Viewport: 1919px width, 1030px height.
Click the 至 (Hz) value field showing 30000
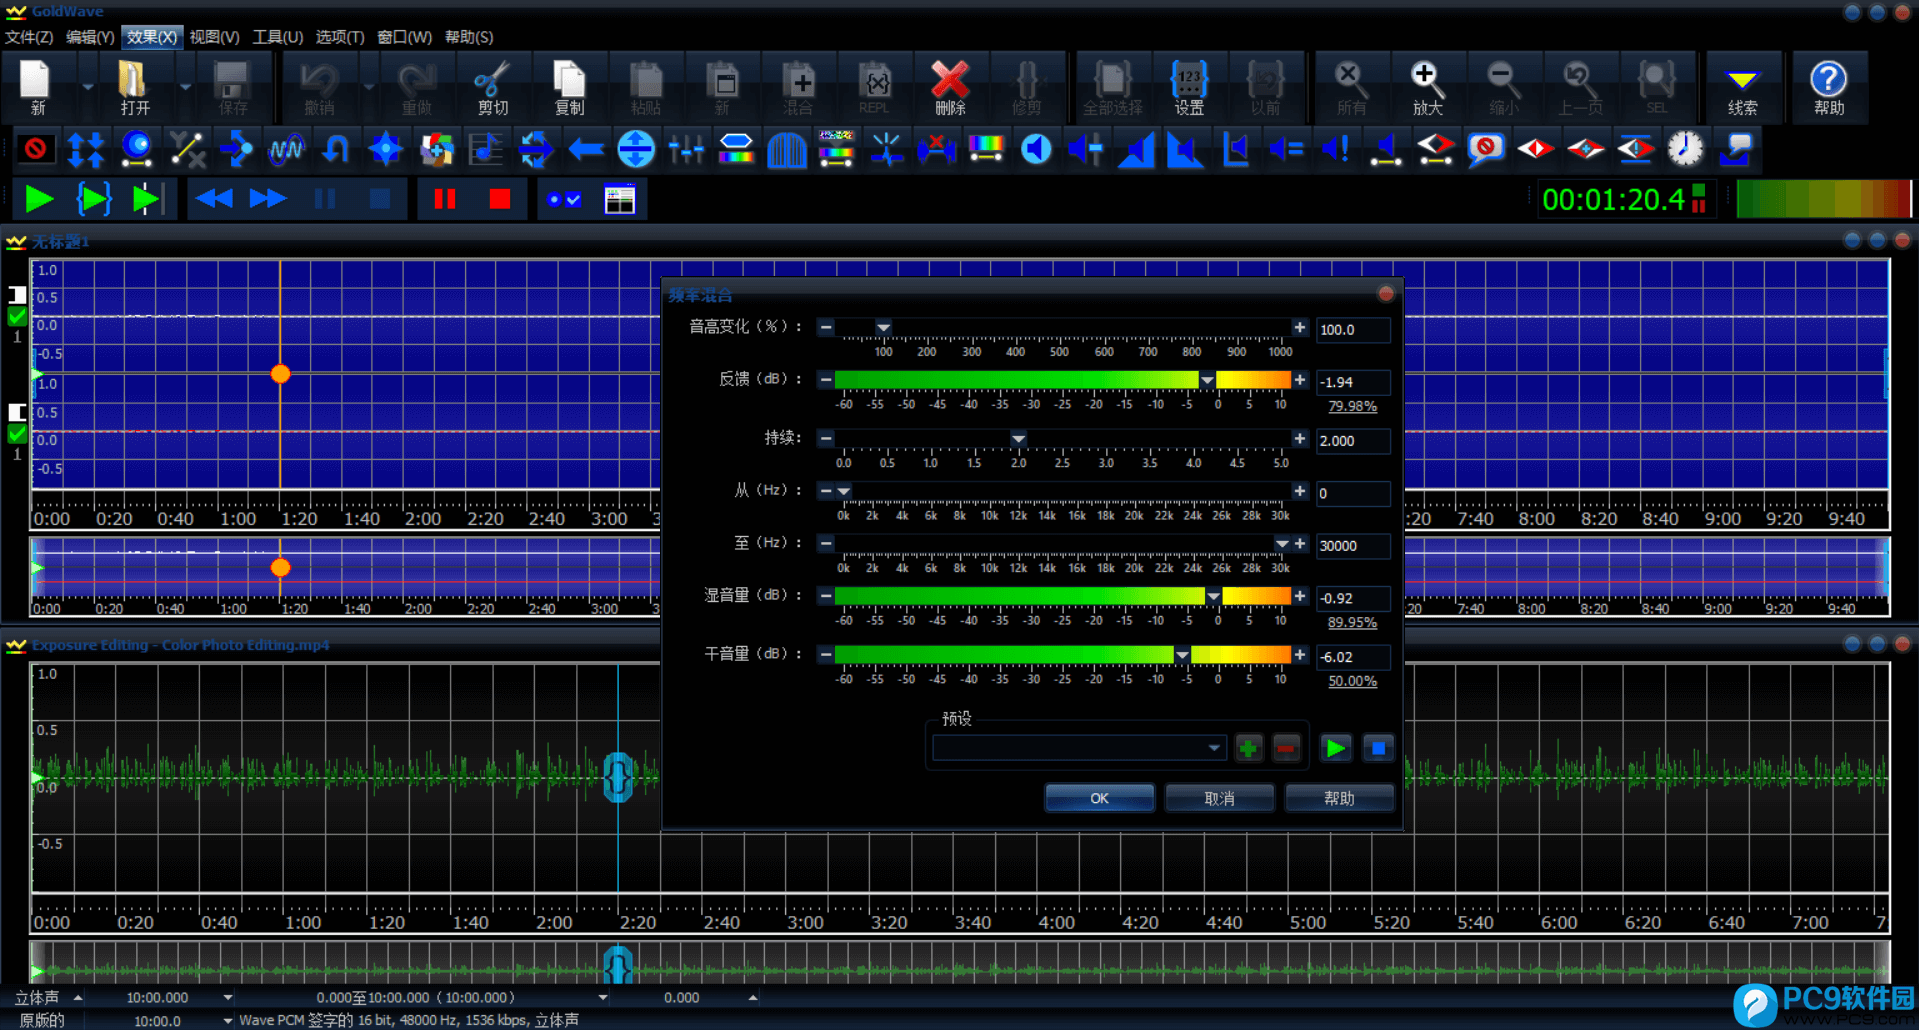pyautogui.click(x=1352, y=546)
